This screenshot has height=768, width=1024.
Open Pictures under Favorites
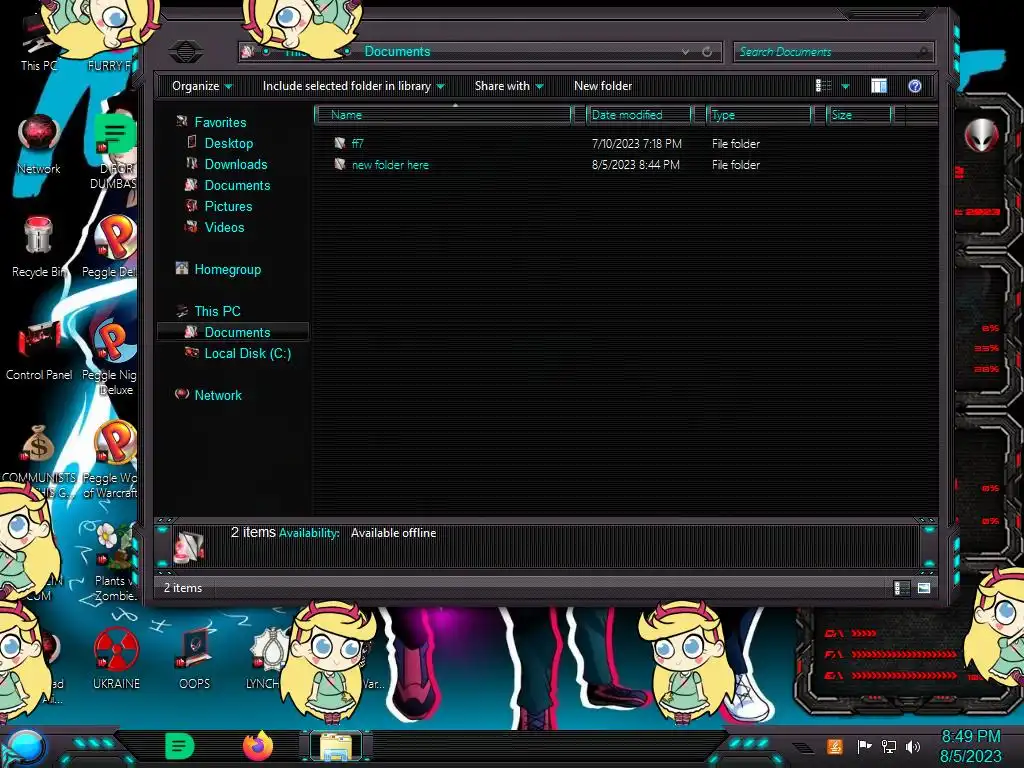tap(228, 206)
